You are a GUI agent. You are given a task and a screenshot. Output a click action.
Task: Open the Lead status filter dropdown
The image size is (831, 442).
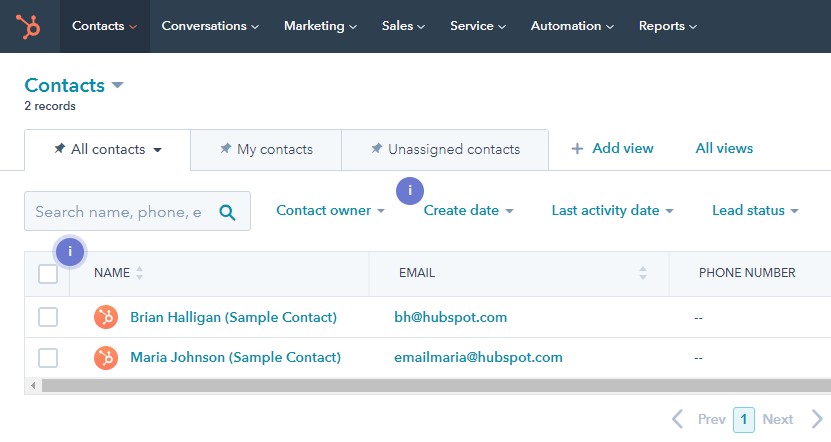pyautogui.click(x=755, y=210)
